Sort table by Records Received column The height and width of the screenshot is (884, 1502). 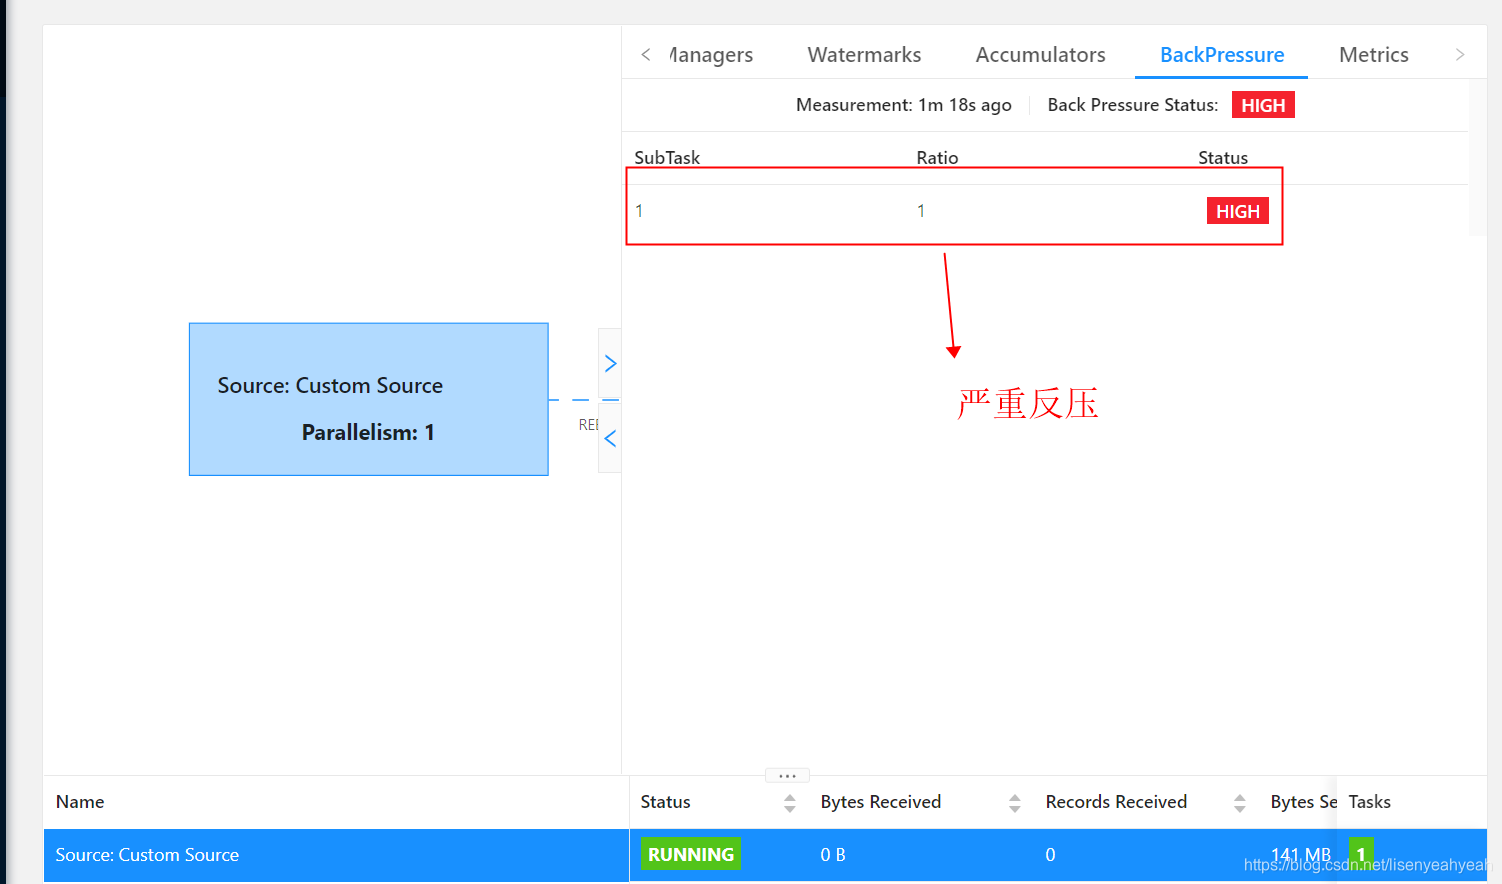click(x=1240, y=803)
